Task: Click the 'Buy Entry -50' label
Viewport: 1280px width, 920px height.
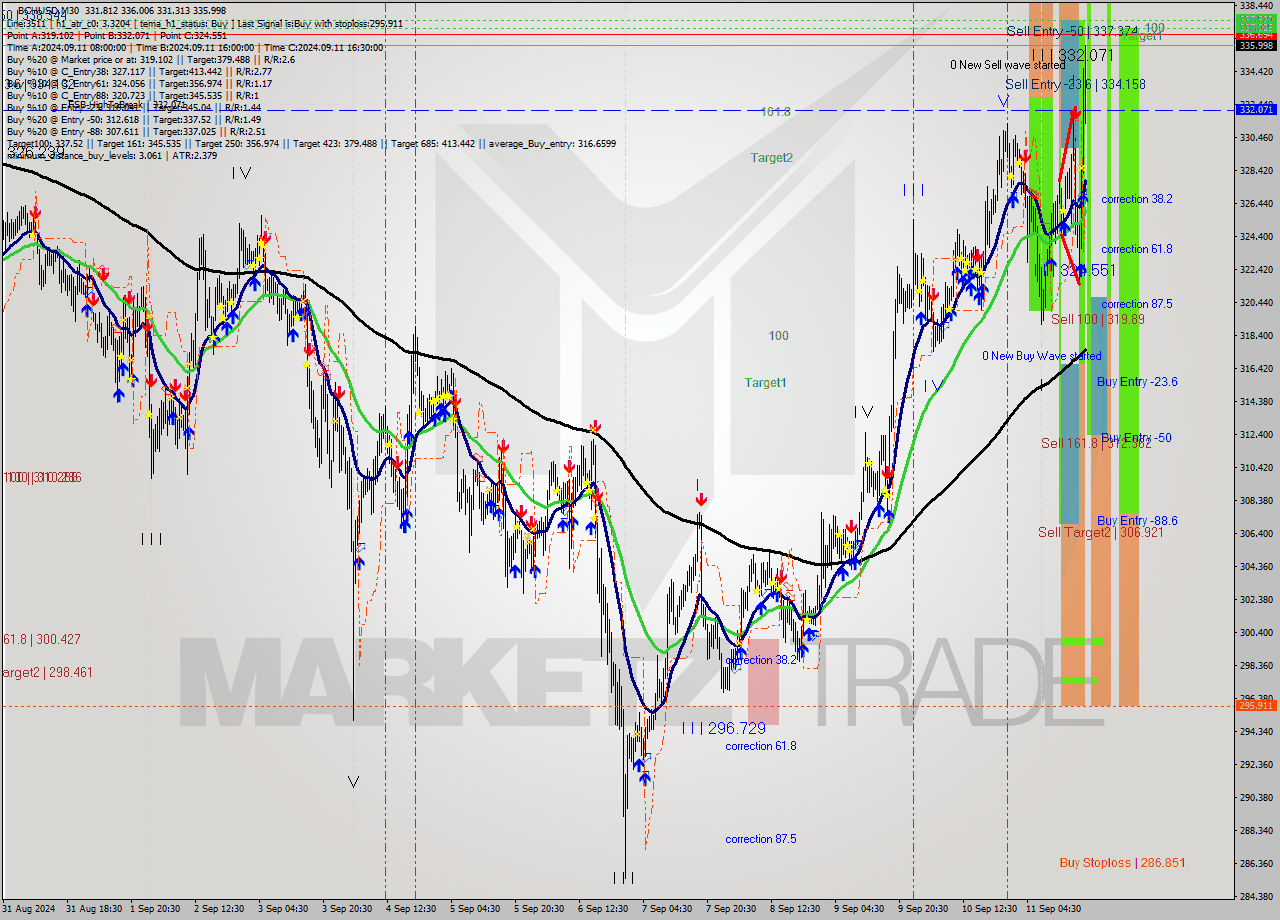Action: [x=1136, y=438]
